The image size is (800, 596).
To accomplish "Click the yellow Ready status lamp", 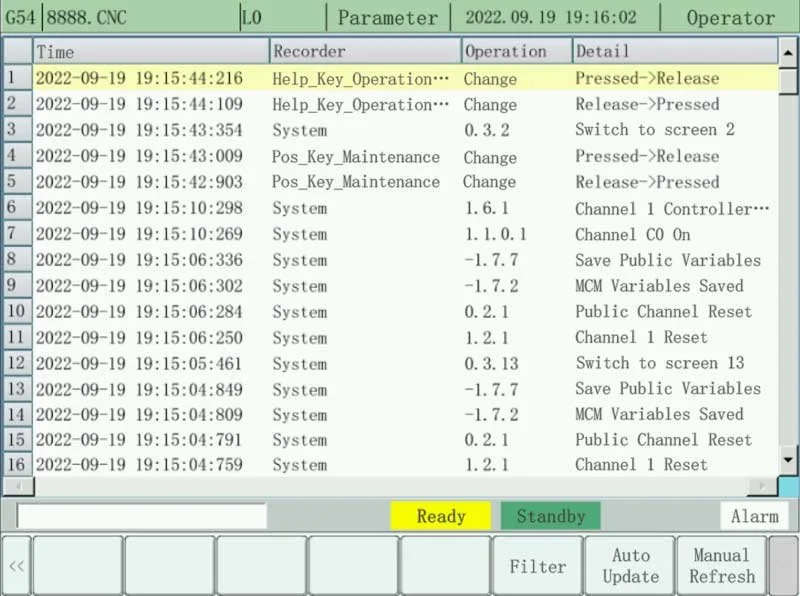I will click(441, 516).
